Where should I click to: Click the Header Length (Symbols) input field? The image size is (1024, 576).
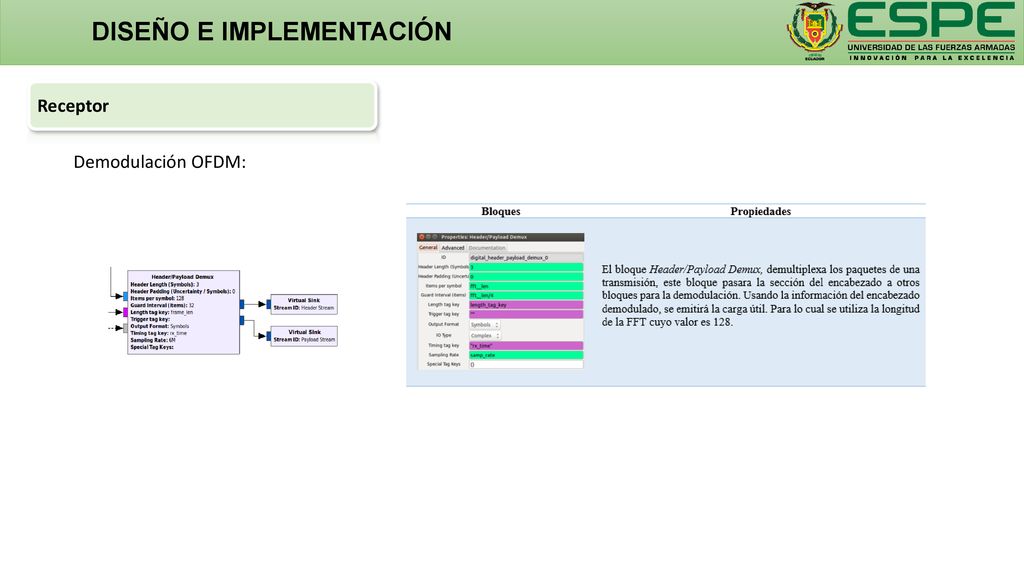526,267
